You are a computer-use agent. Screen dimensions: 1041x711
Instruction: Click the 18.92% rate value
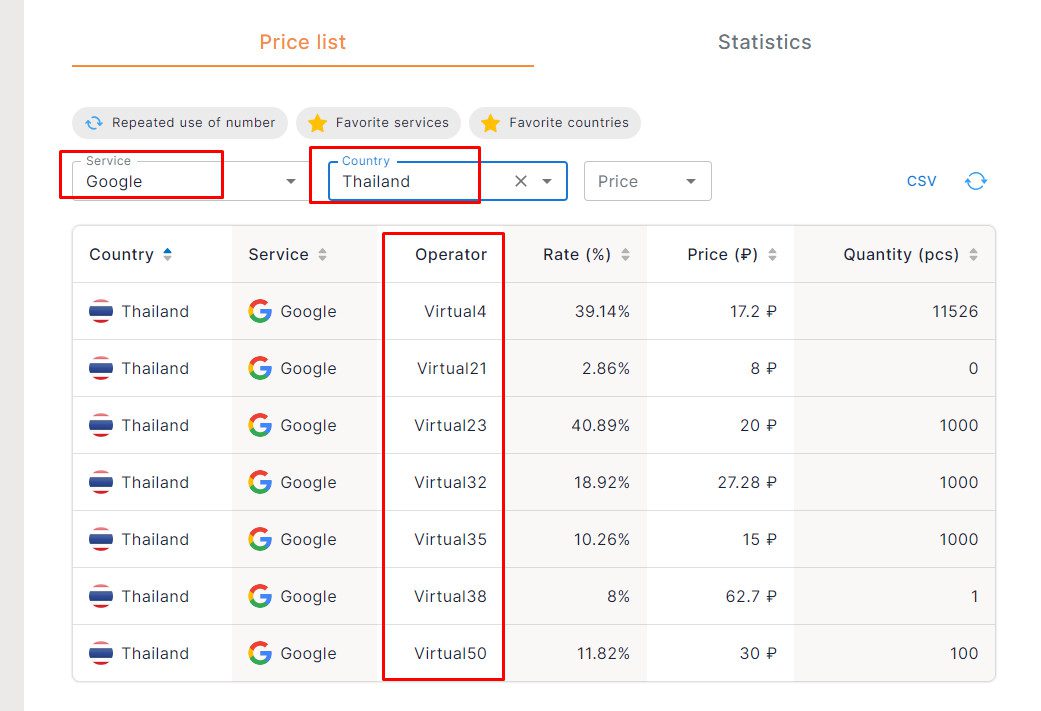point(601,483)
